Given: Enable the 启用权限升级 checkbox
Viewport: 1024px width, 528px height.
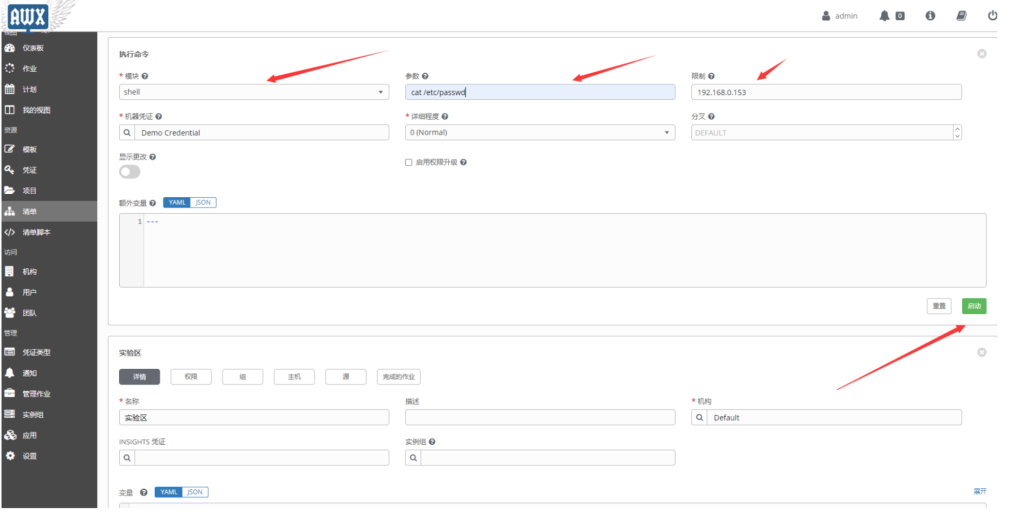Looking at the screenshot, I should click(408, 162).
